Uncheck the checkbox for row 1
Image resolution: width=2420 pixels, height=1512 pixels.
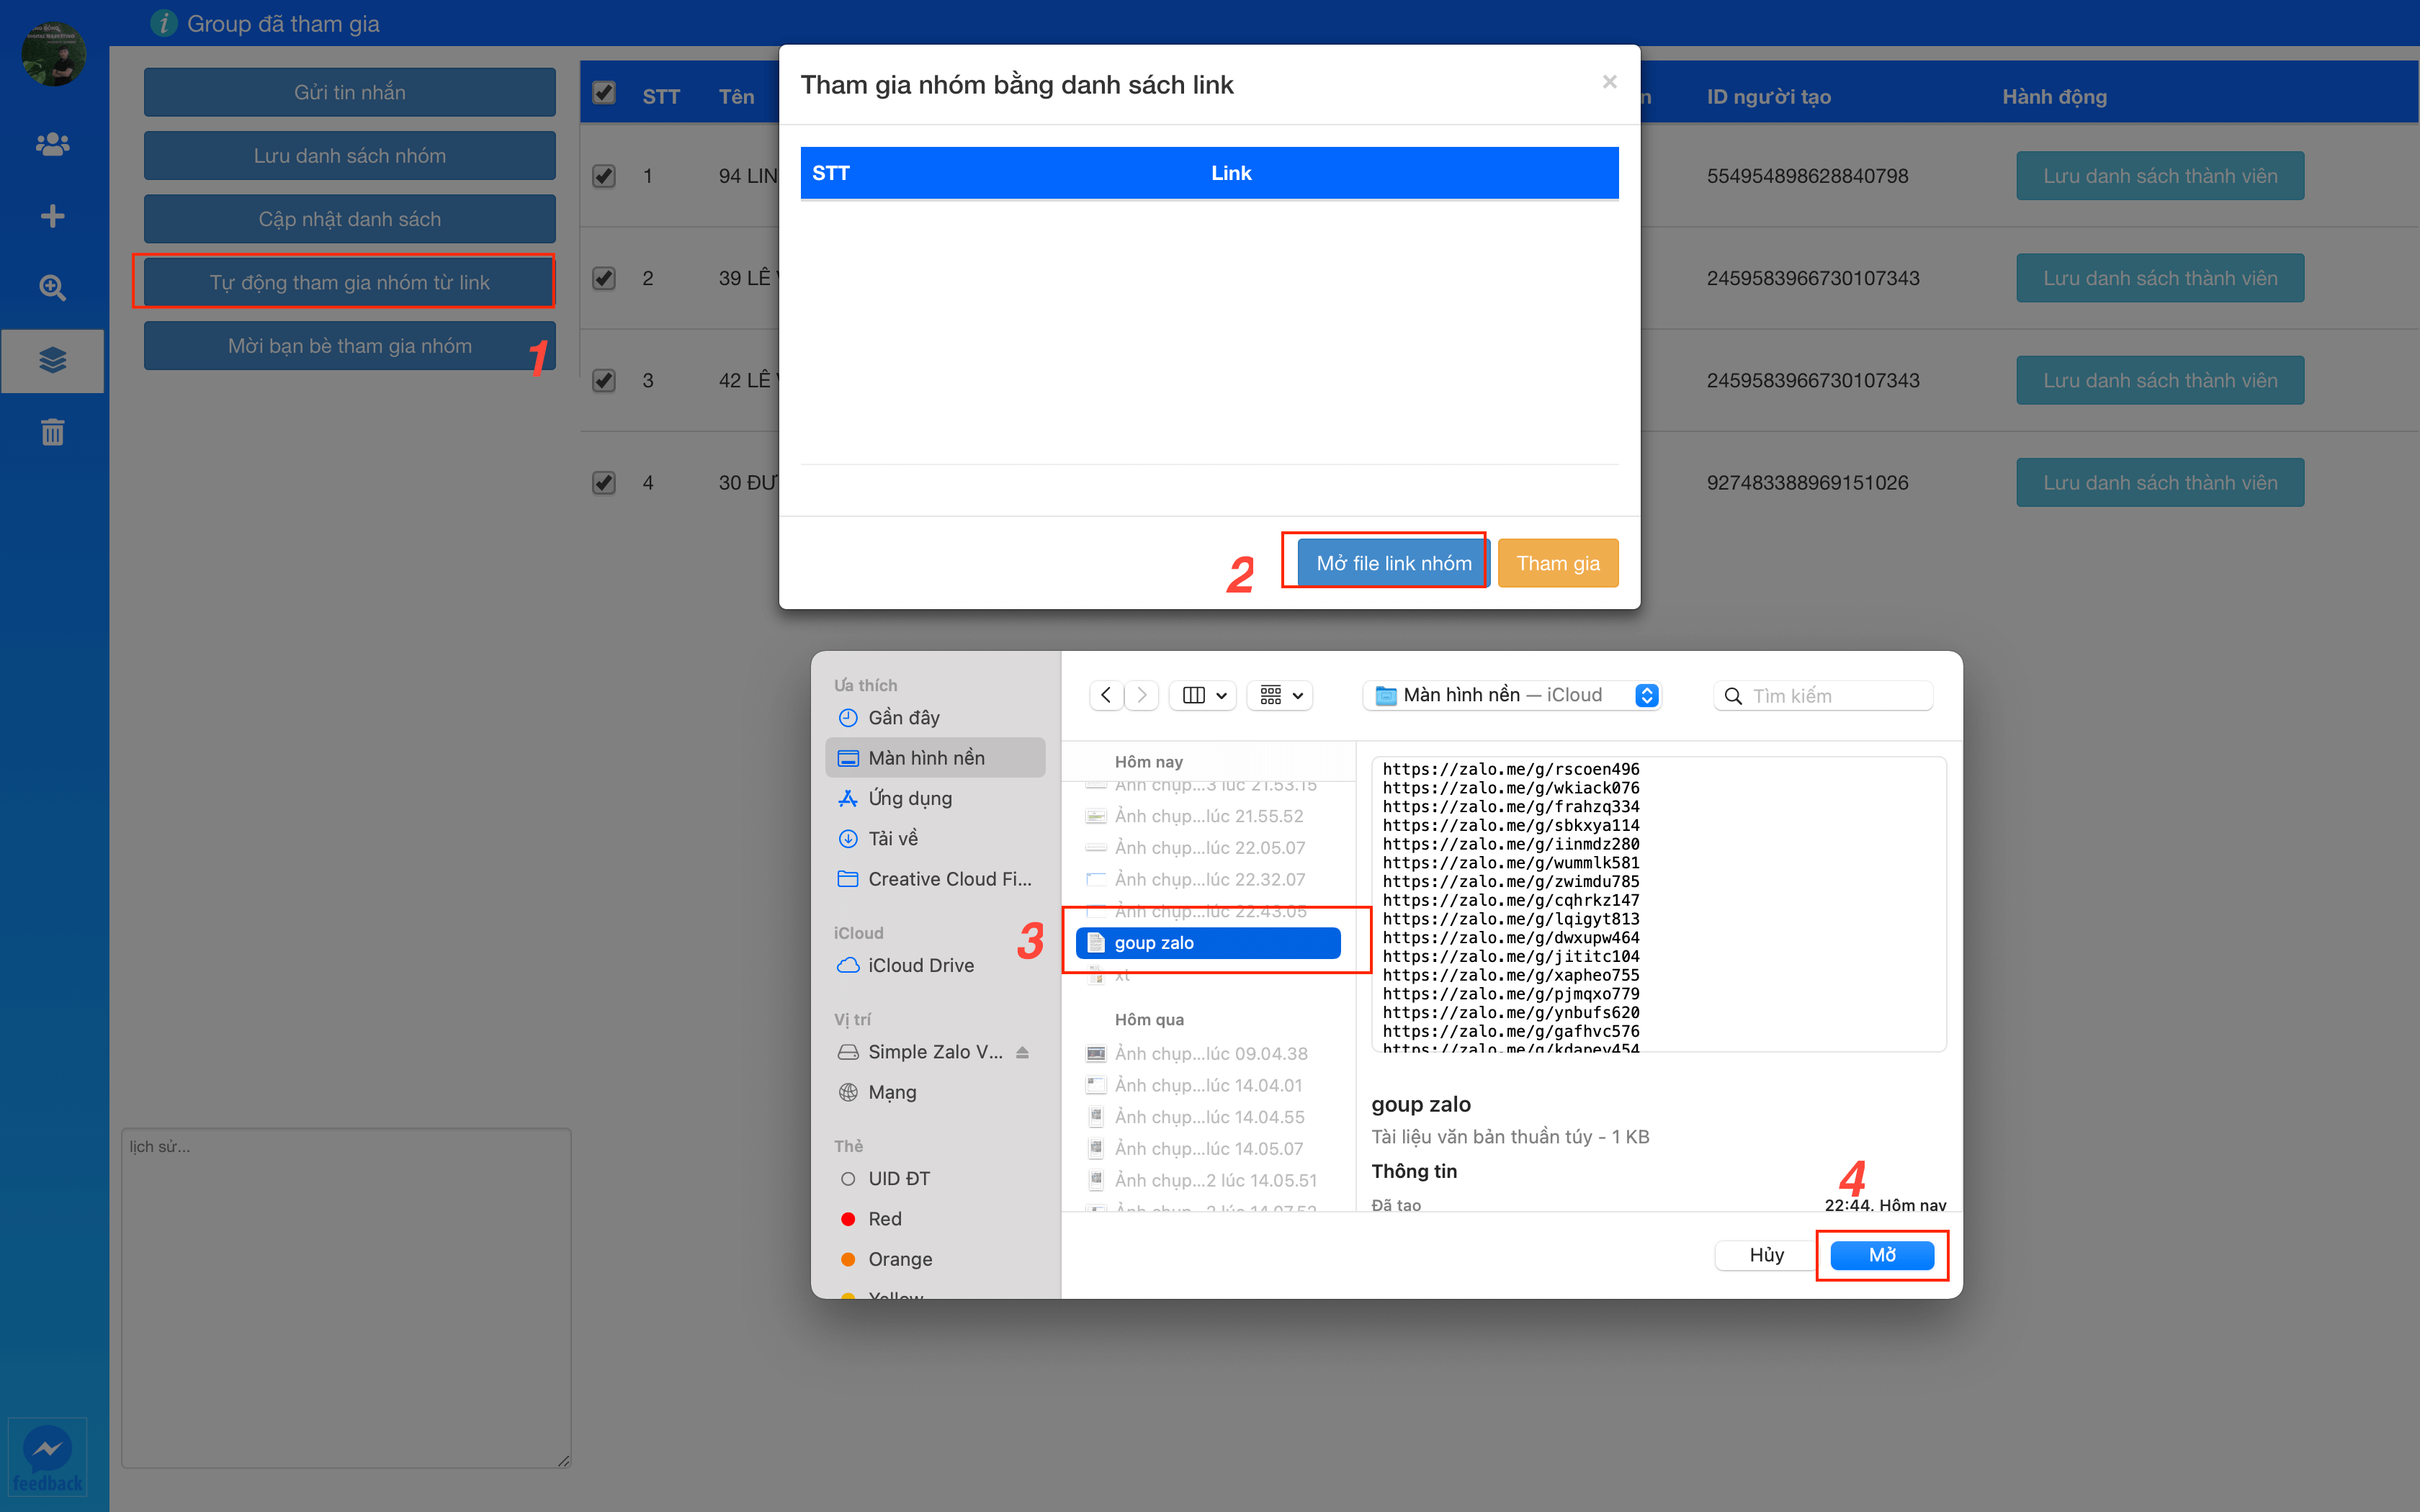603,176
